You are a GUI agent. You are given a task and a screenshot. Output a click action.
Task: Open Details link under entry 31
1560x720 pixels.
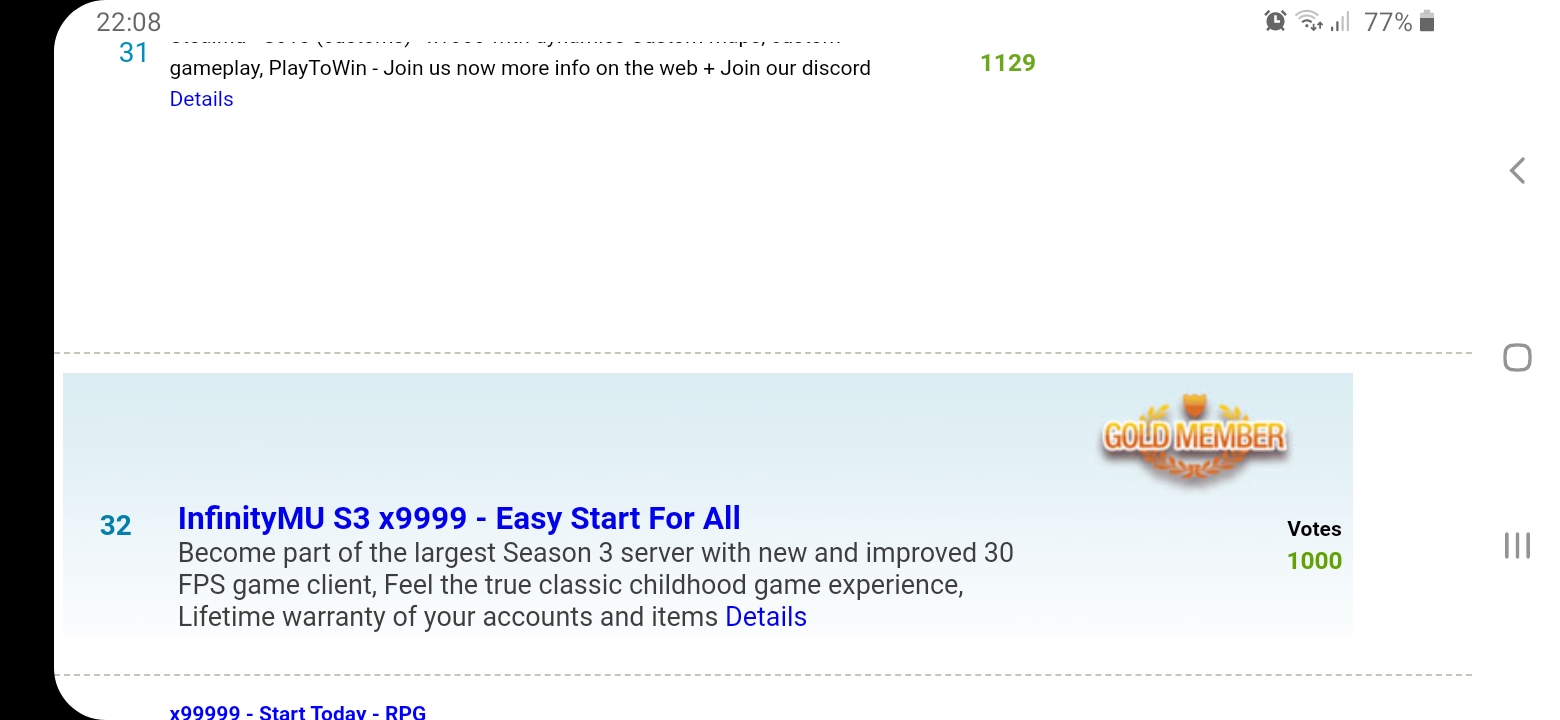(x=201, y=99)
